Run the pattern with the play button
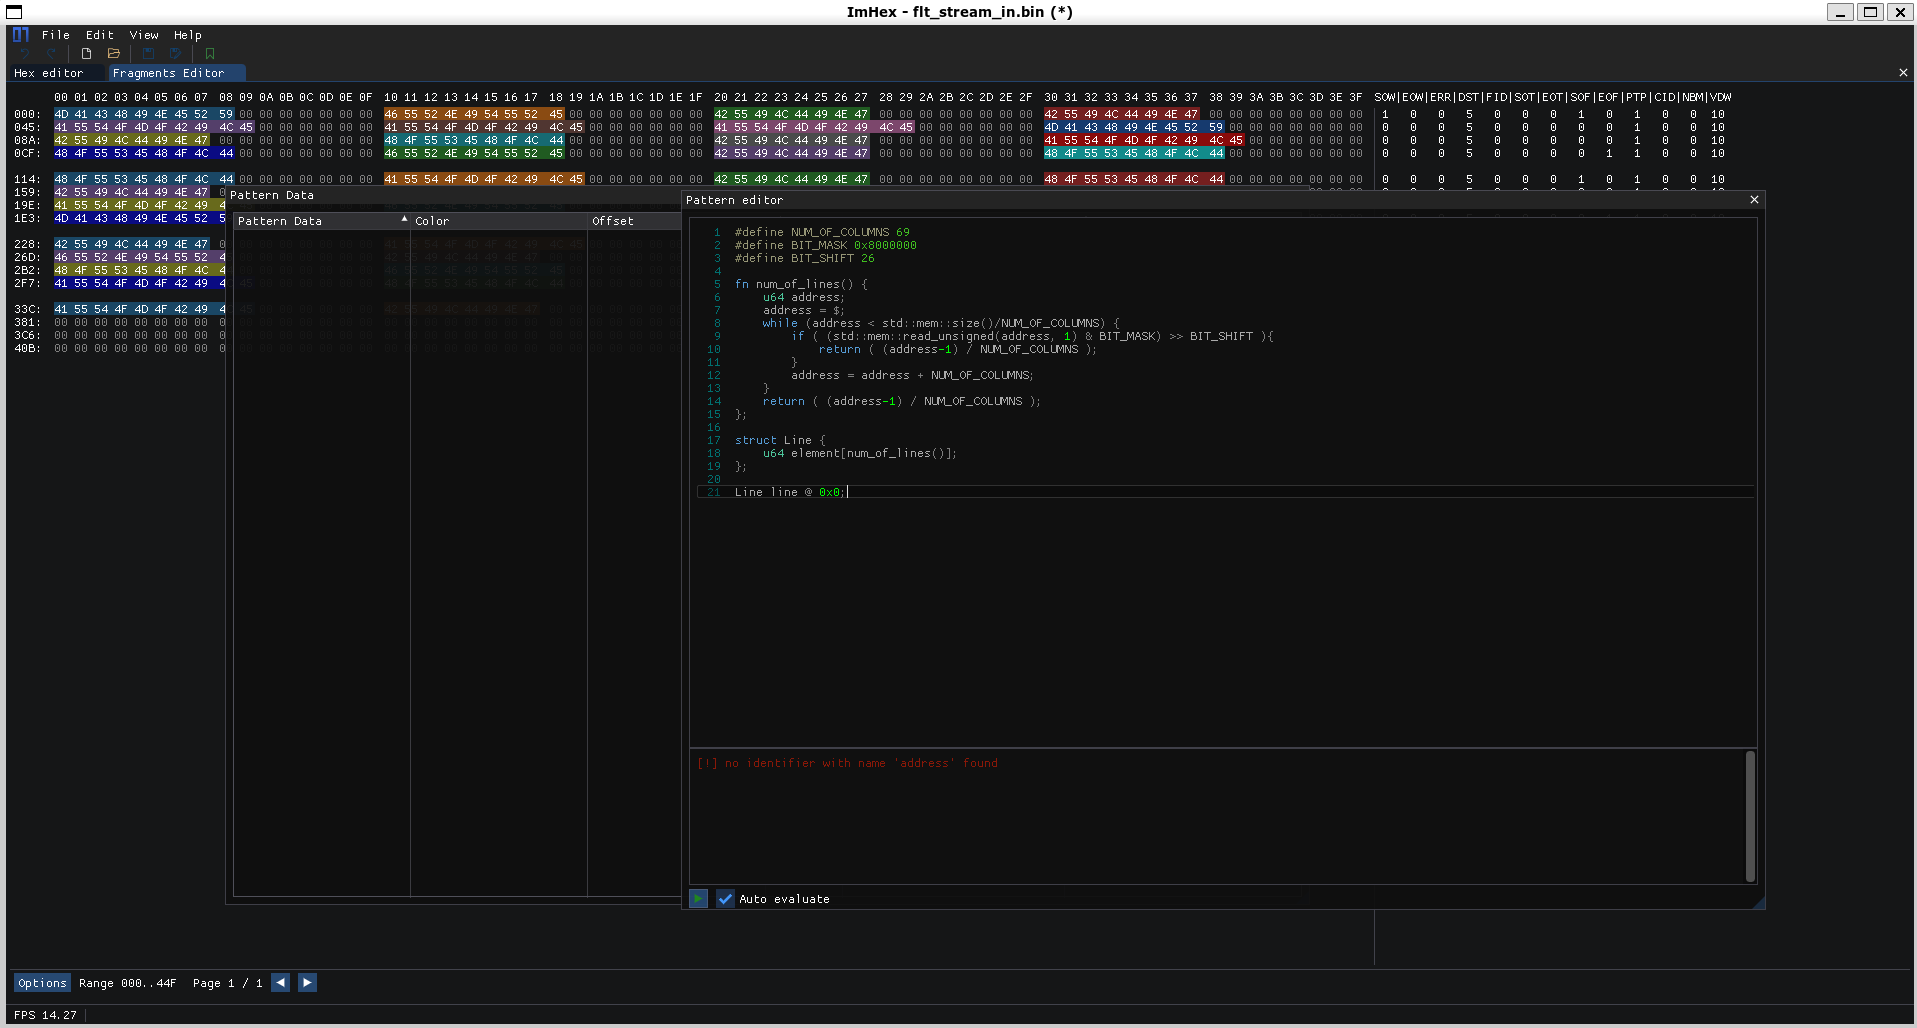This screenshot has height=1028, width=1917. [x=699, y=899]
